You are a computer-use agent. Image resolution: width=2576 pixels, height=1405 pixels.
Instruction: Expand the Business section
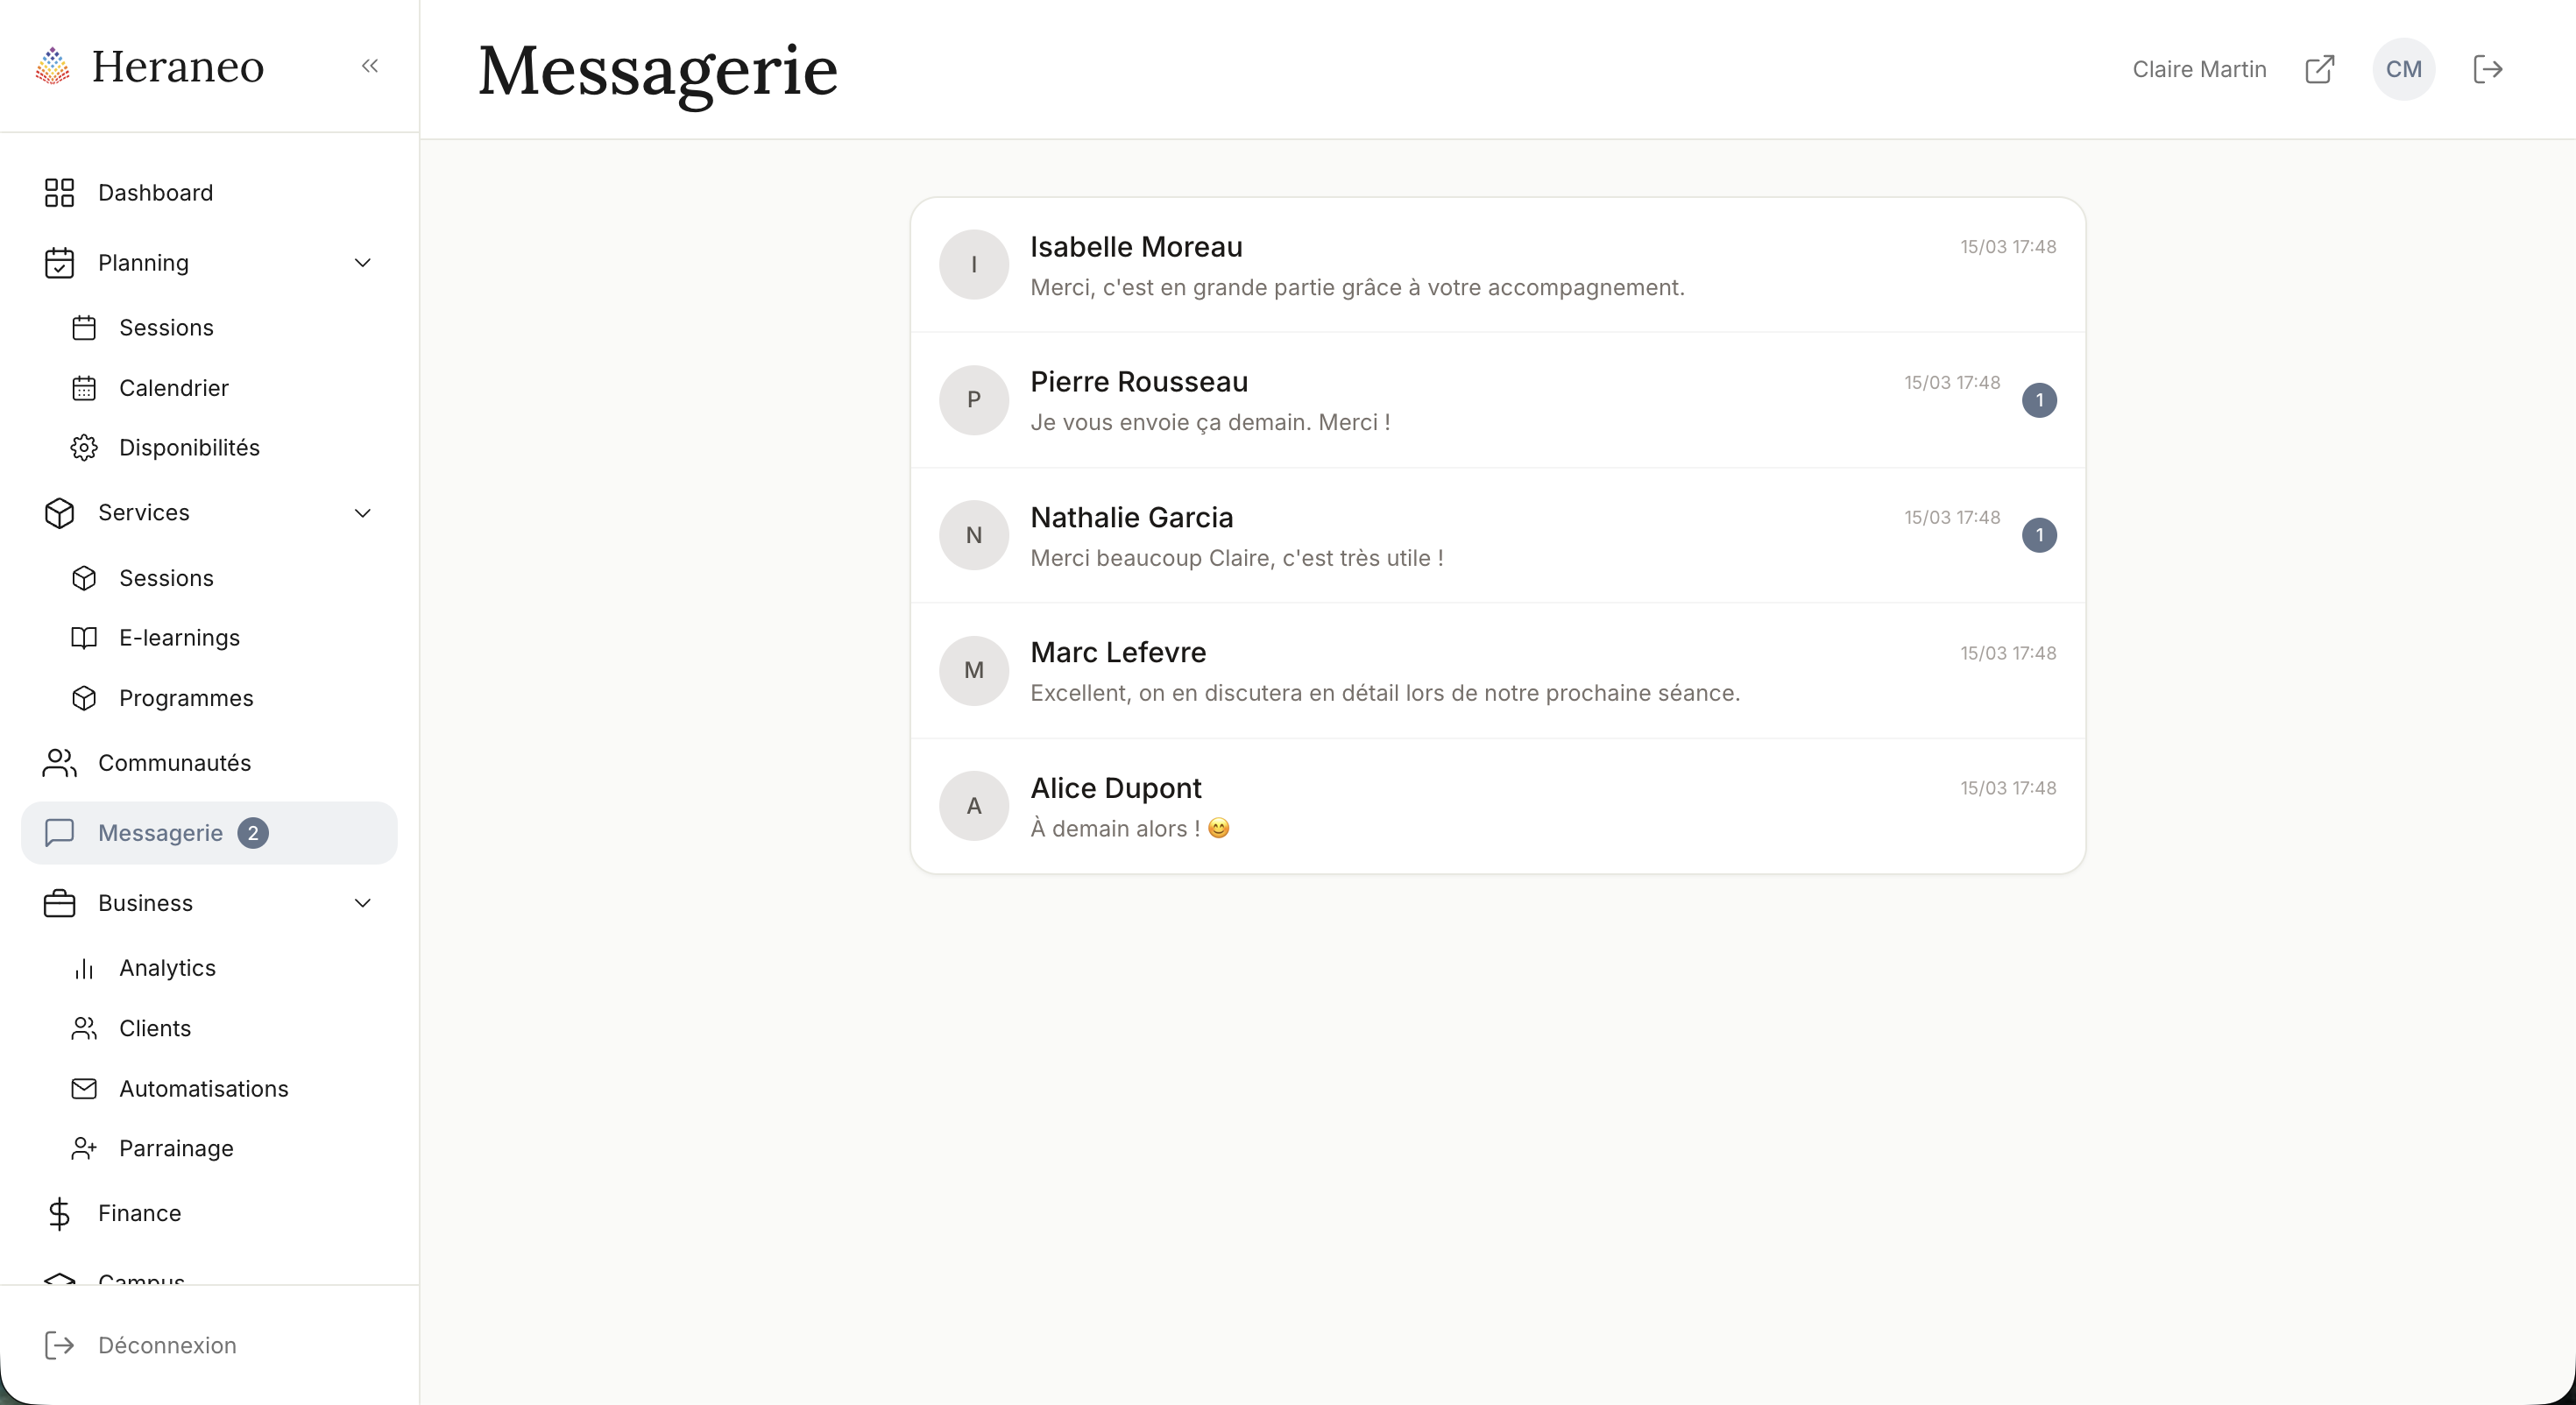[364, 902]
